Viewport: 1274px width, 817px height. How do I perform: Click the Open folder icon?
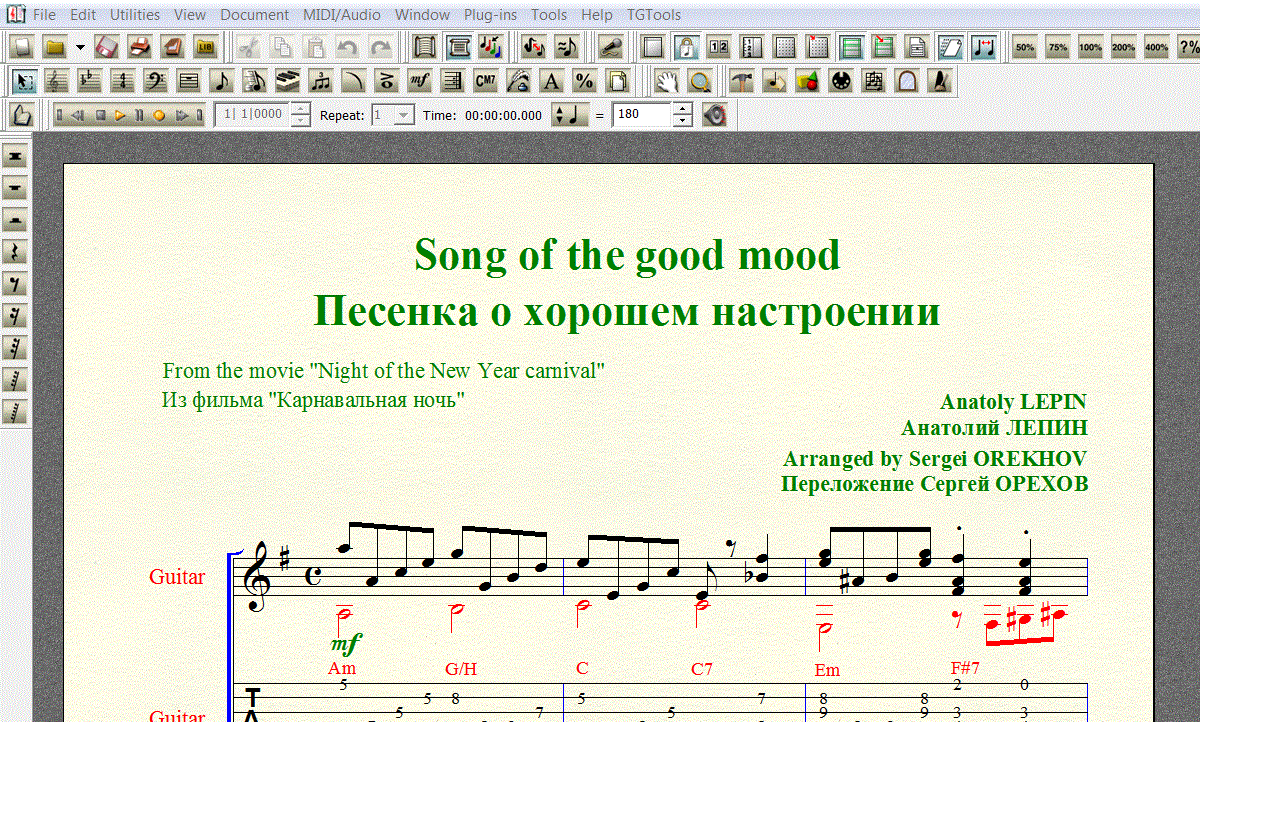[55, 47]
